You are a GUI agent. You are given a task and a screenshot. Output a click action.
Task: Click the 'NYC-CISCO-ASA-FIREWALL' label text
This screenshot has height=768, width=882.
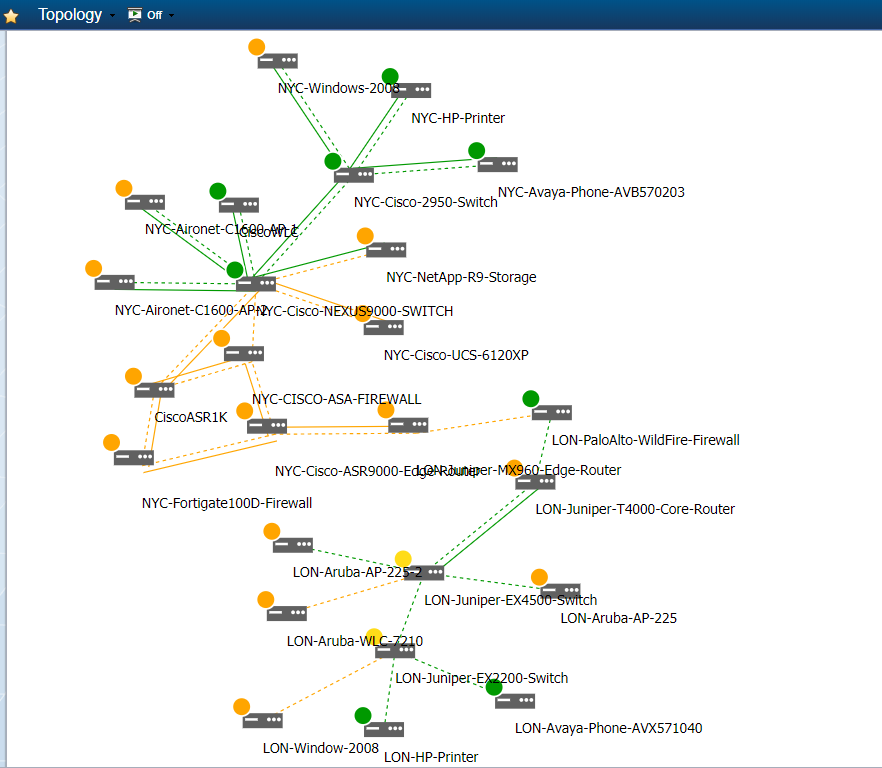[336, 399]
